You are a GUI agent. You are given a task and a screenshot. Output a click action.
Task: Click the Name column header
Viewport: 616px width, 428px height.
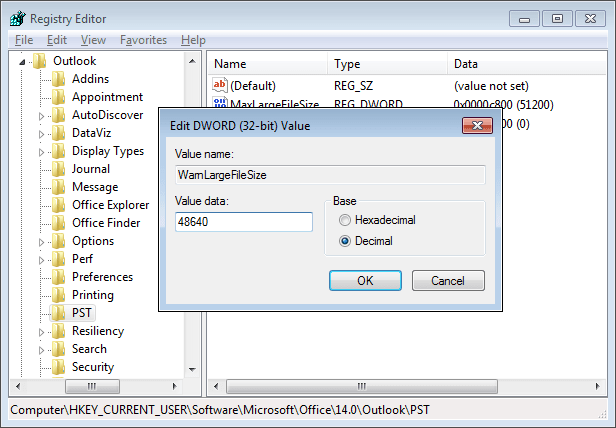268,64
